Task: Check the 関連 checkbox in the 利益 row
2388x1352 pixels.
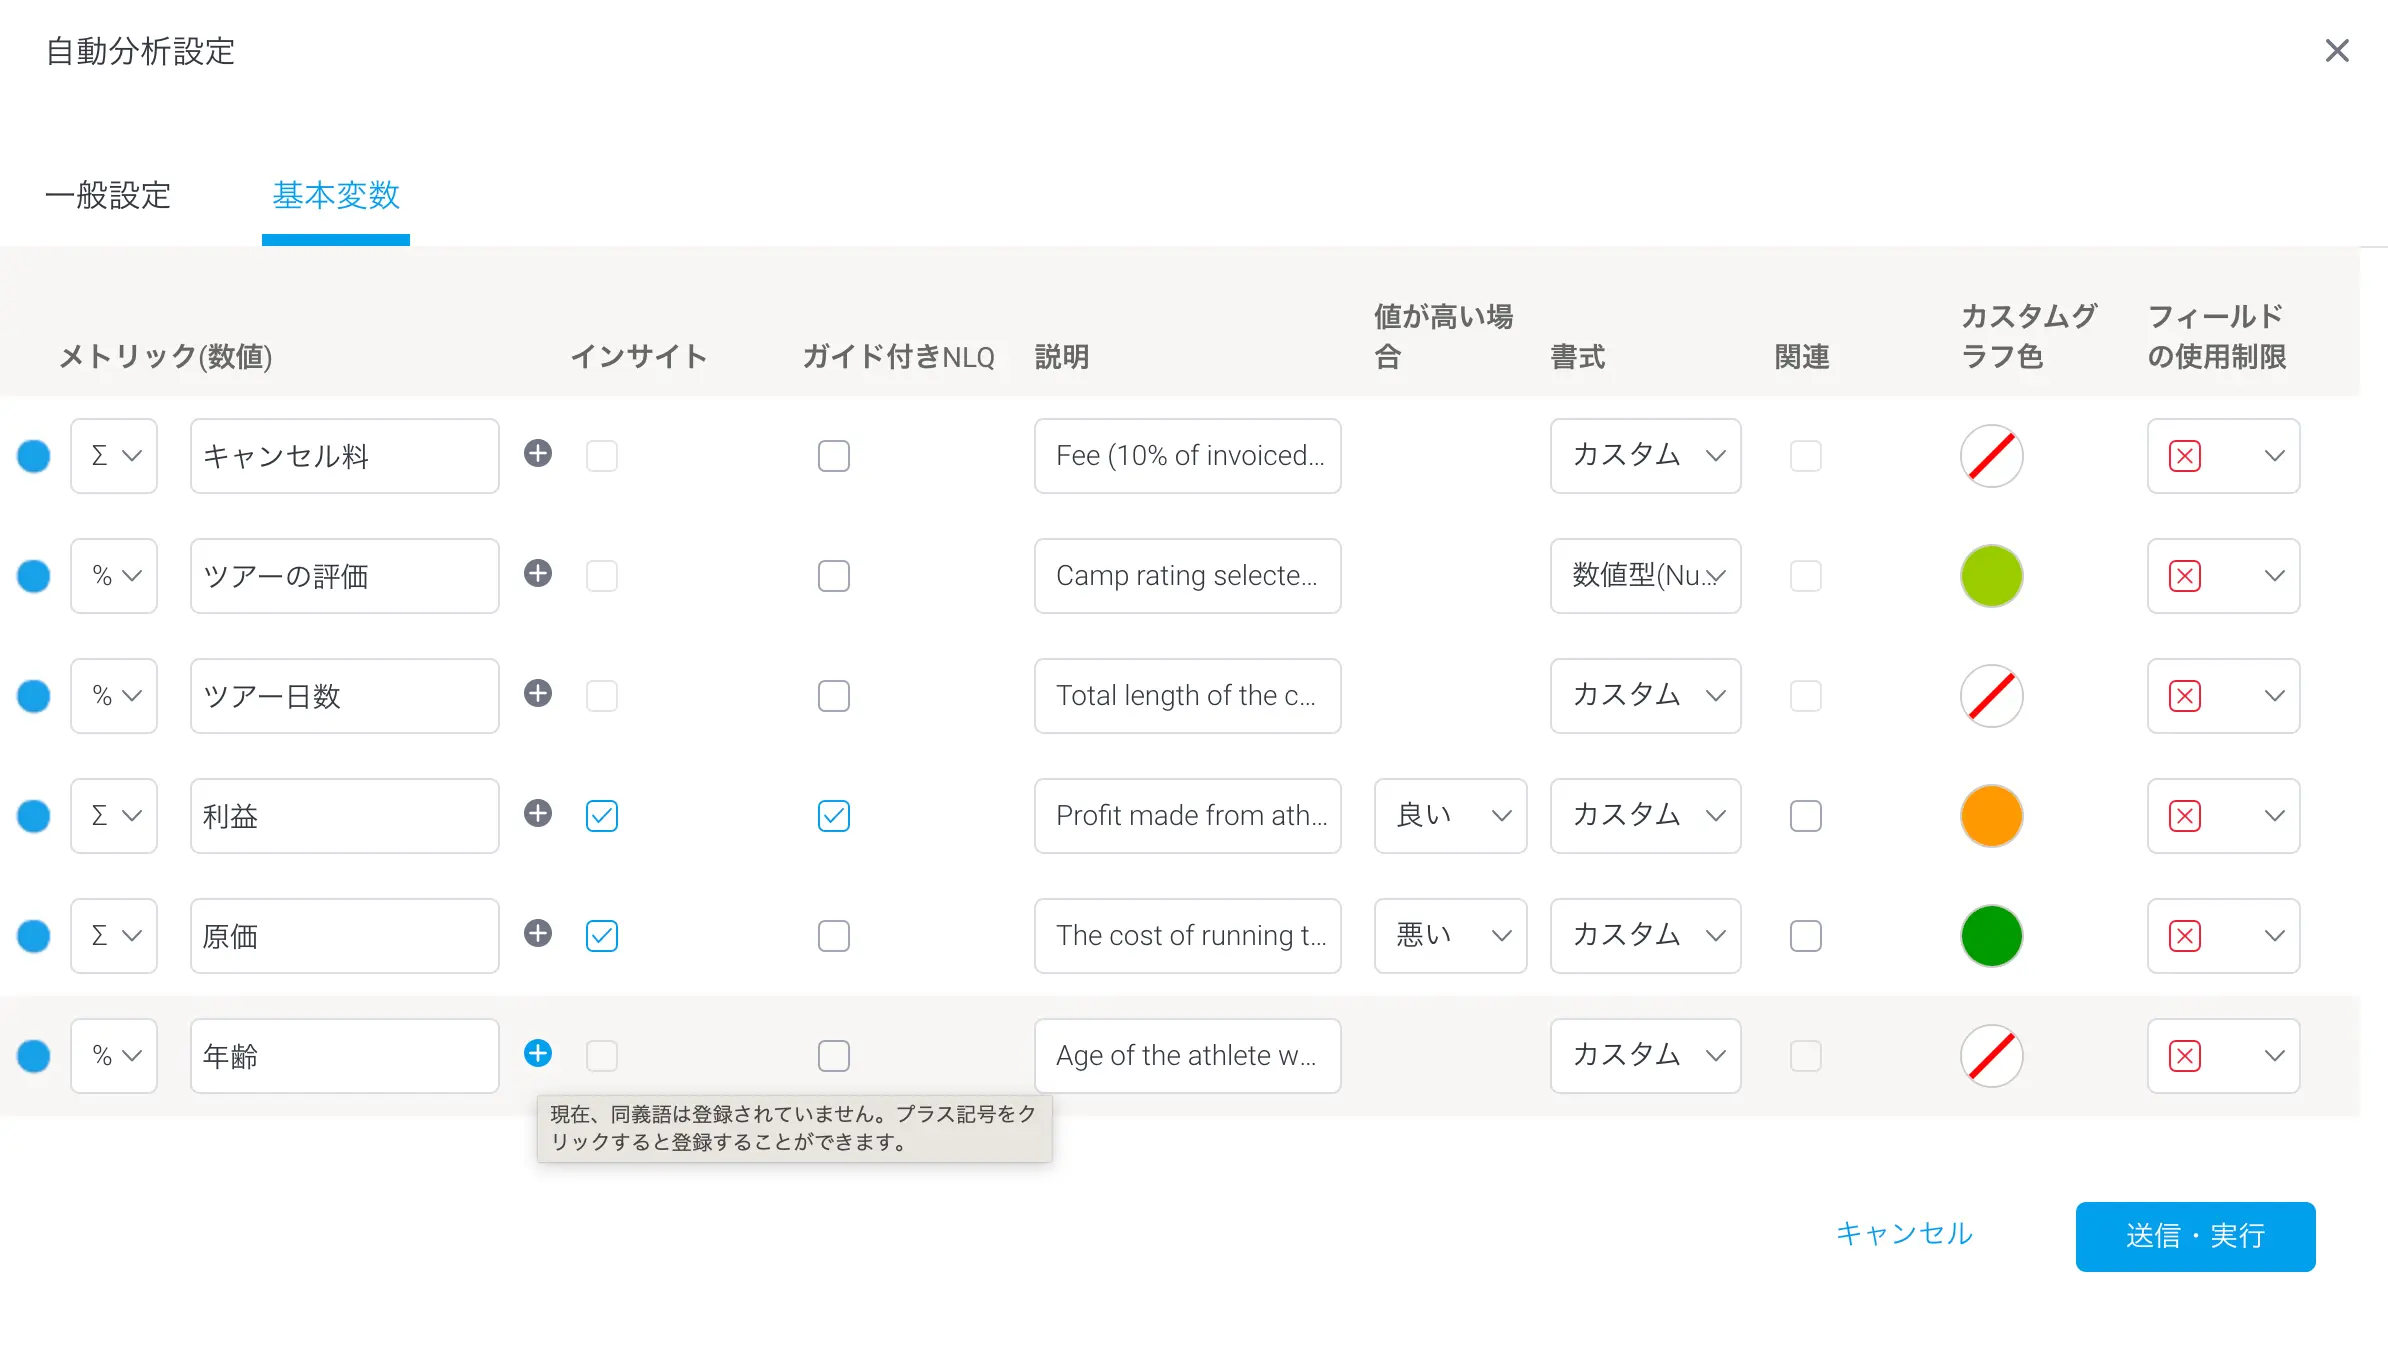Action: (1806, 816)
